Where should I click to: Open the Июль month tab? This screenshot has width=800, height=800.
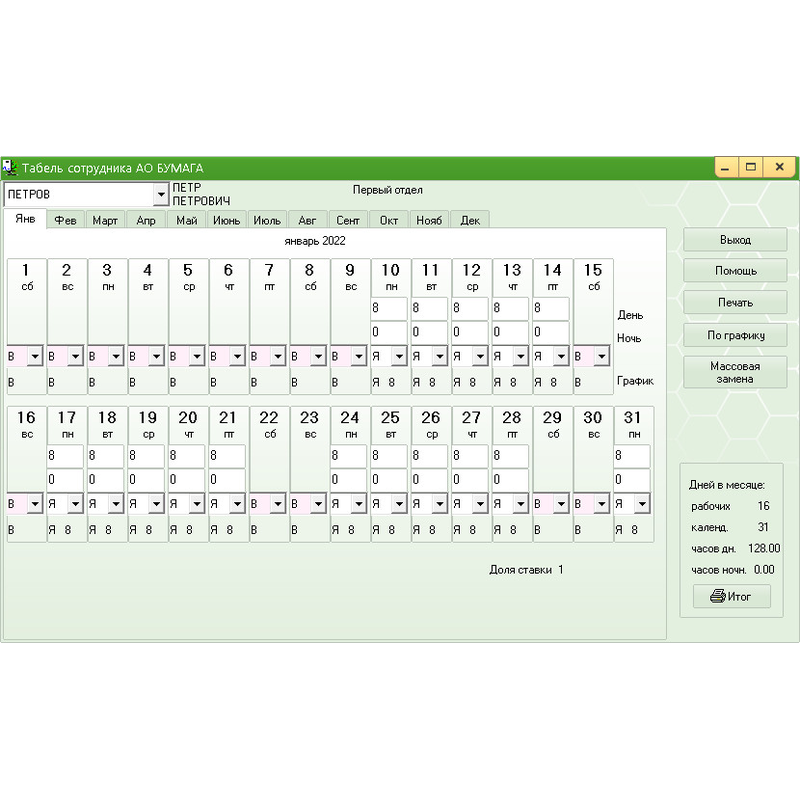(x=267, y=220)
